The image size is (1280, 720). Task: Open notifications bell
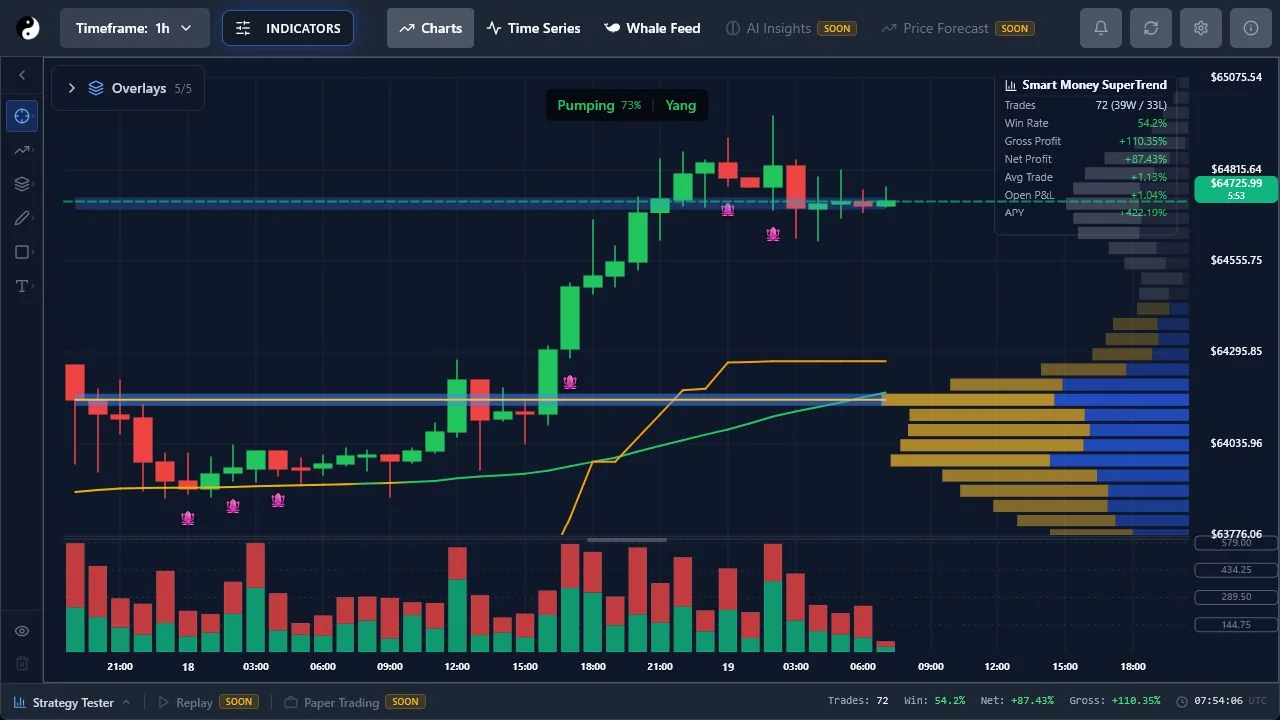[1101, 28]
